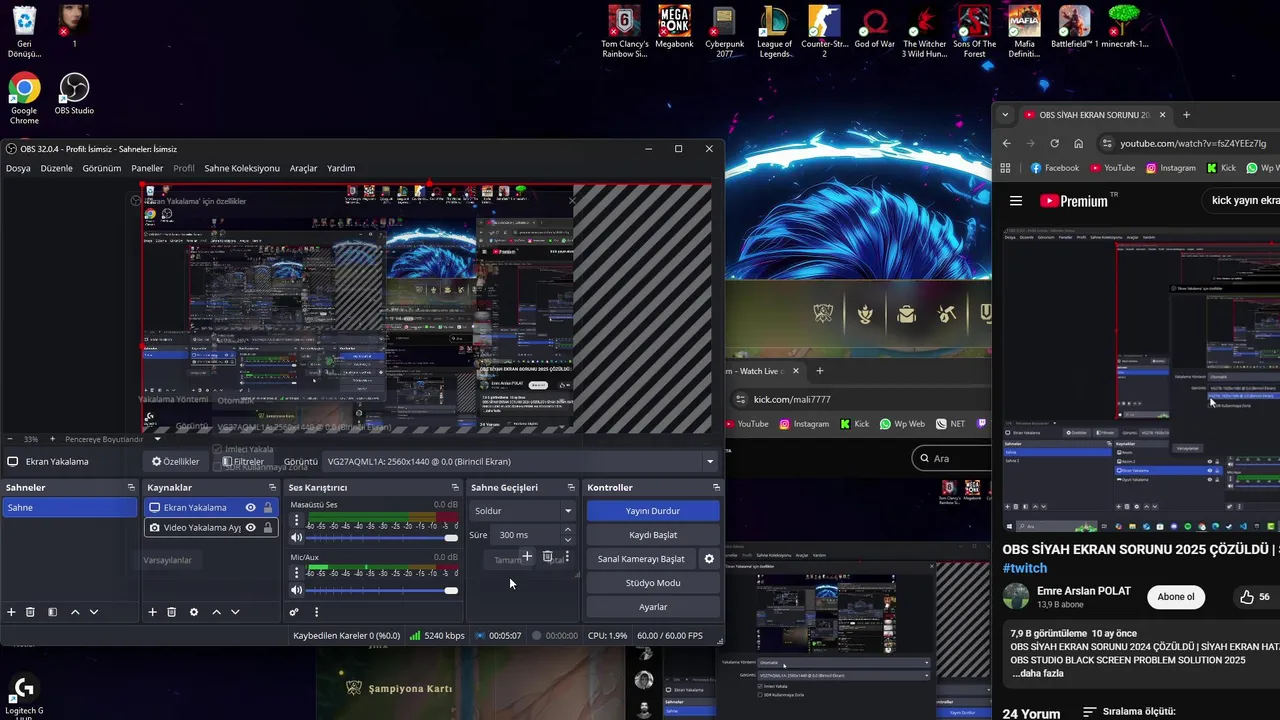Open virtual camera settings gear icon
The image size is (1280, 720).
[709, 559]
